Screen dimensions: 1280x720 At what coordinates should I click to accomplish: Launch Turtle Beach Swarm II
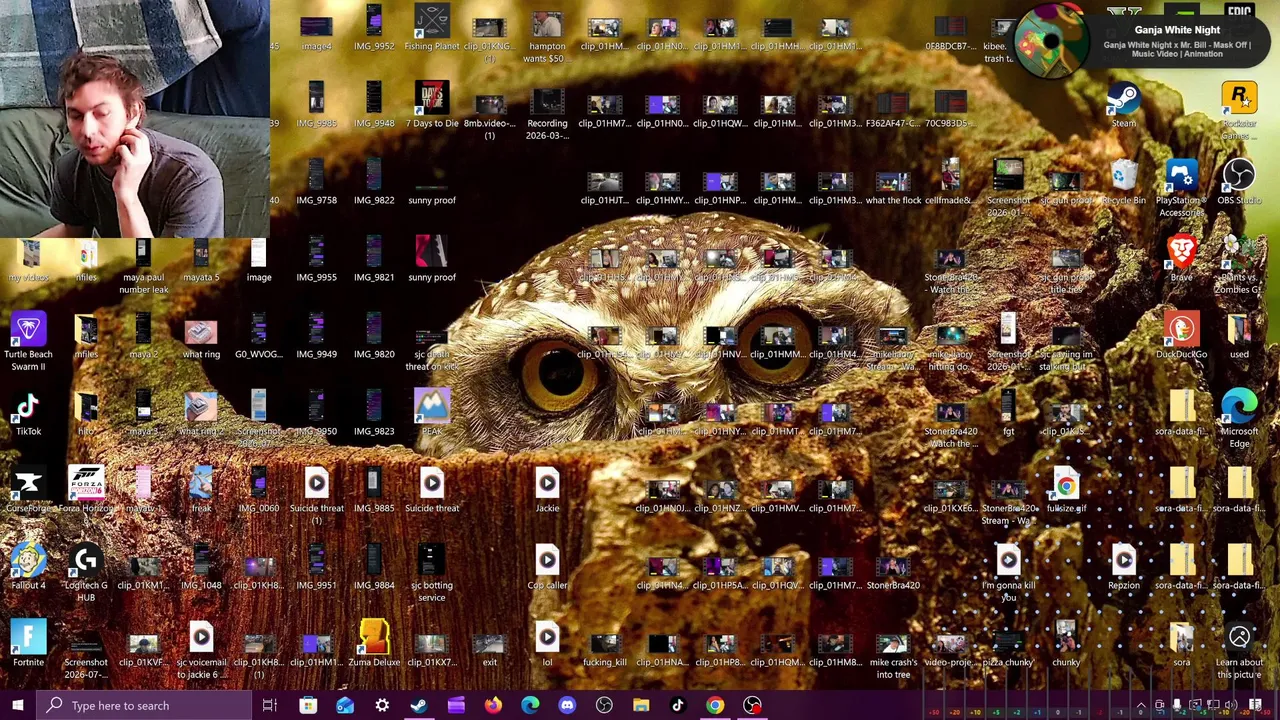click(28, 342)
